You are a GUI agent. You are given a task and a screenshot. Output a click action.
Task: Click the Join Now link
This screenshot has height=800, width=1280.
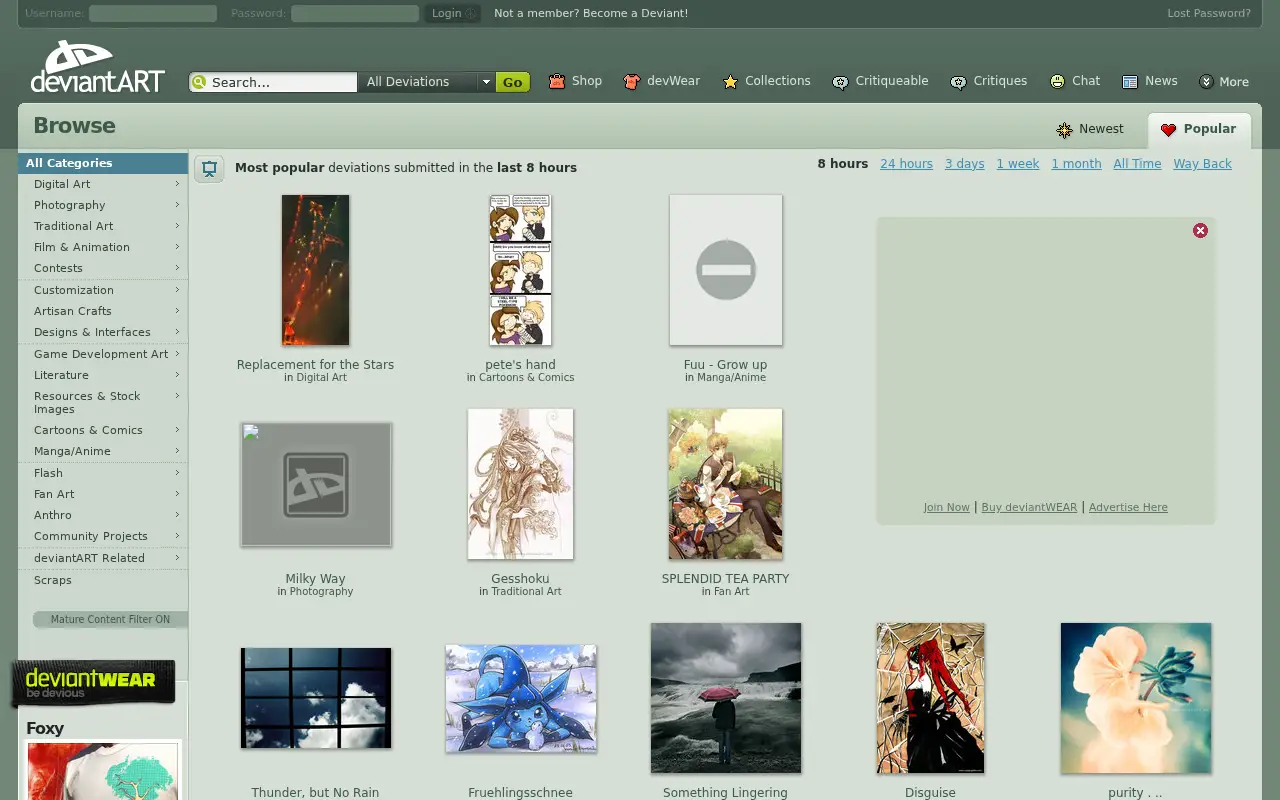[946, 507]
